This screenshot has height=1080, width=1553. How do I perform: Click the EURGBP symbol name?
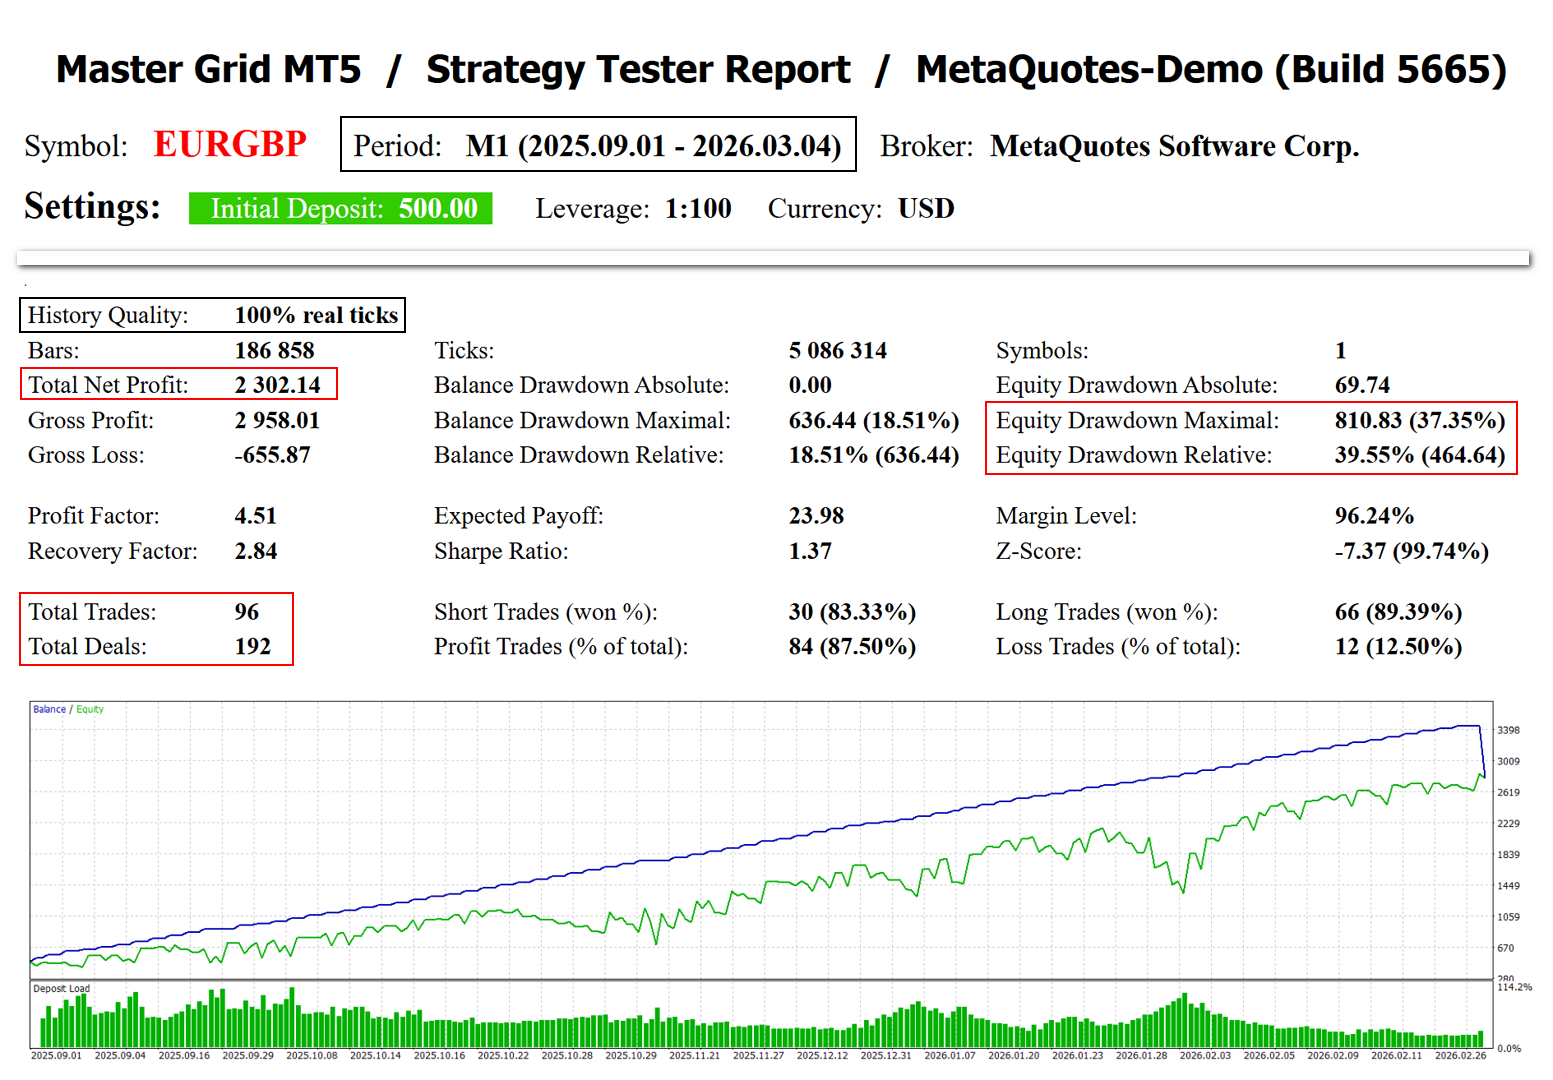coord(230,145)
